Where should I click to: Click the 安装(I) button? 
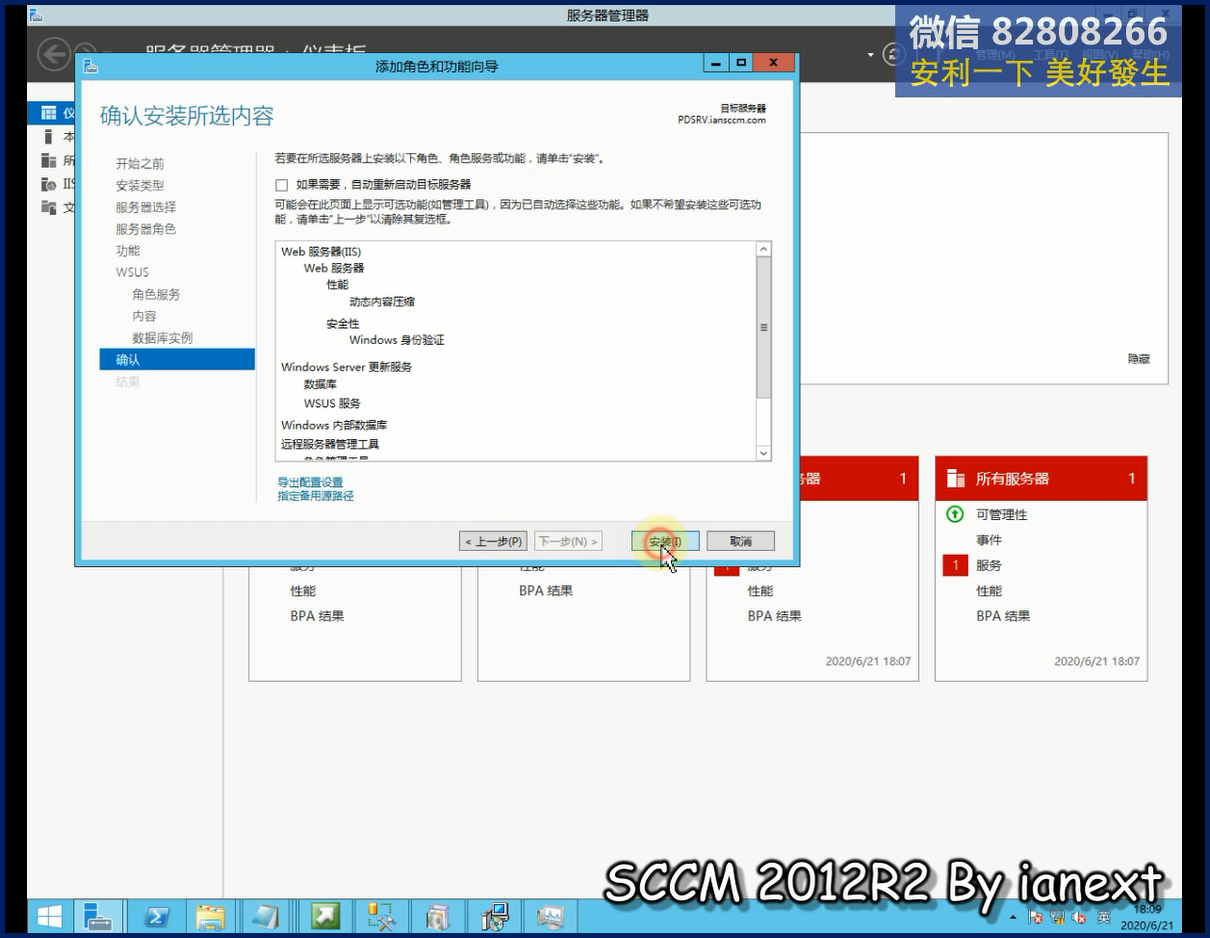point(665,541)
